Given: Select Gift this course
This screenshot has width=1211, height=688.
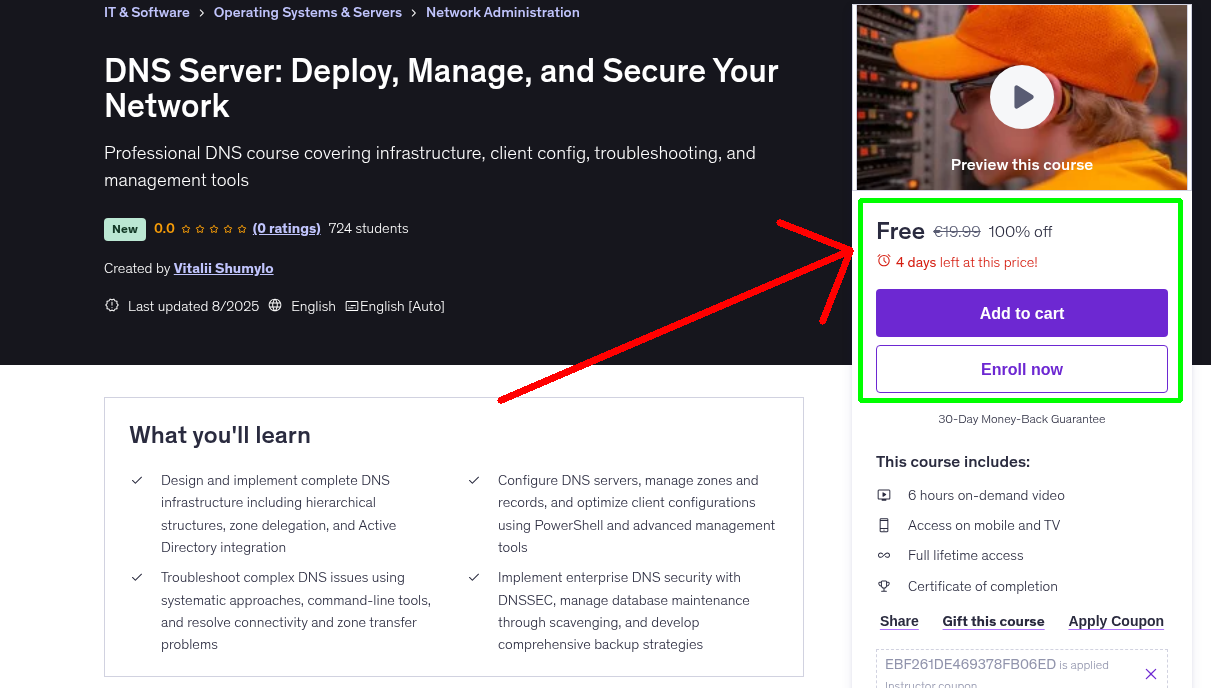Looking at the screenshot, I should point(993,621).
